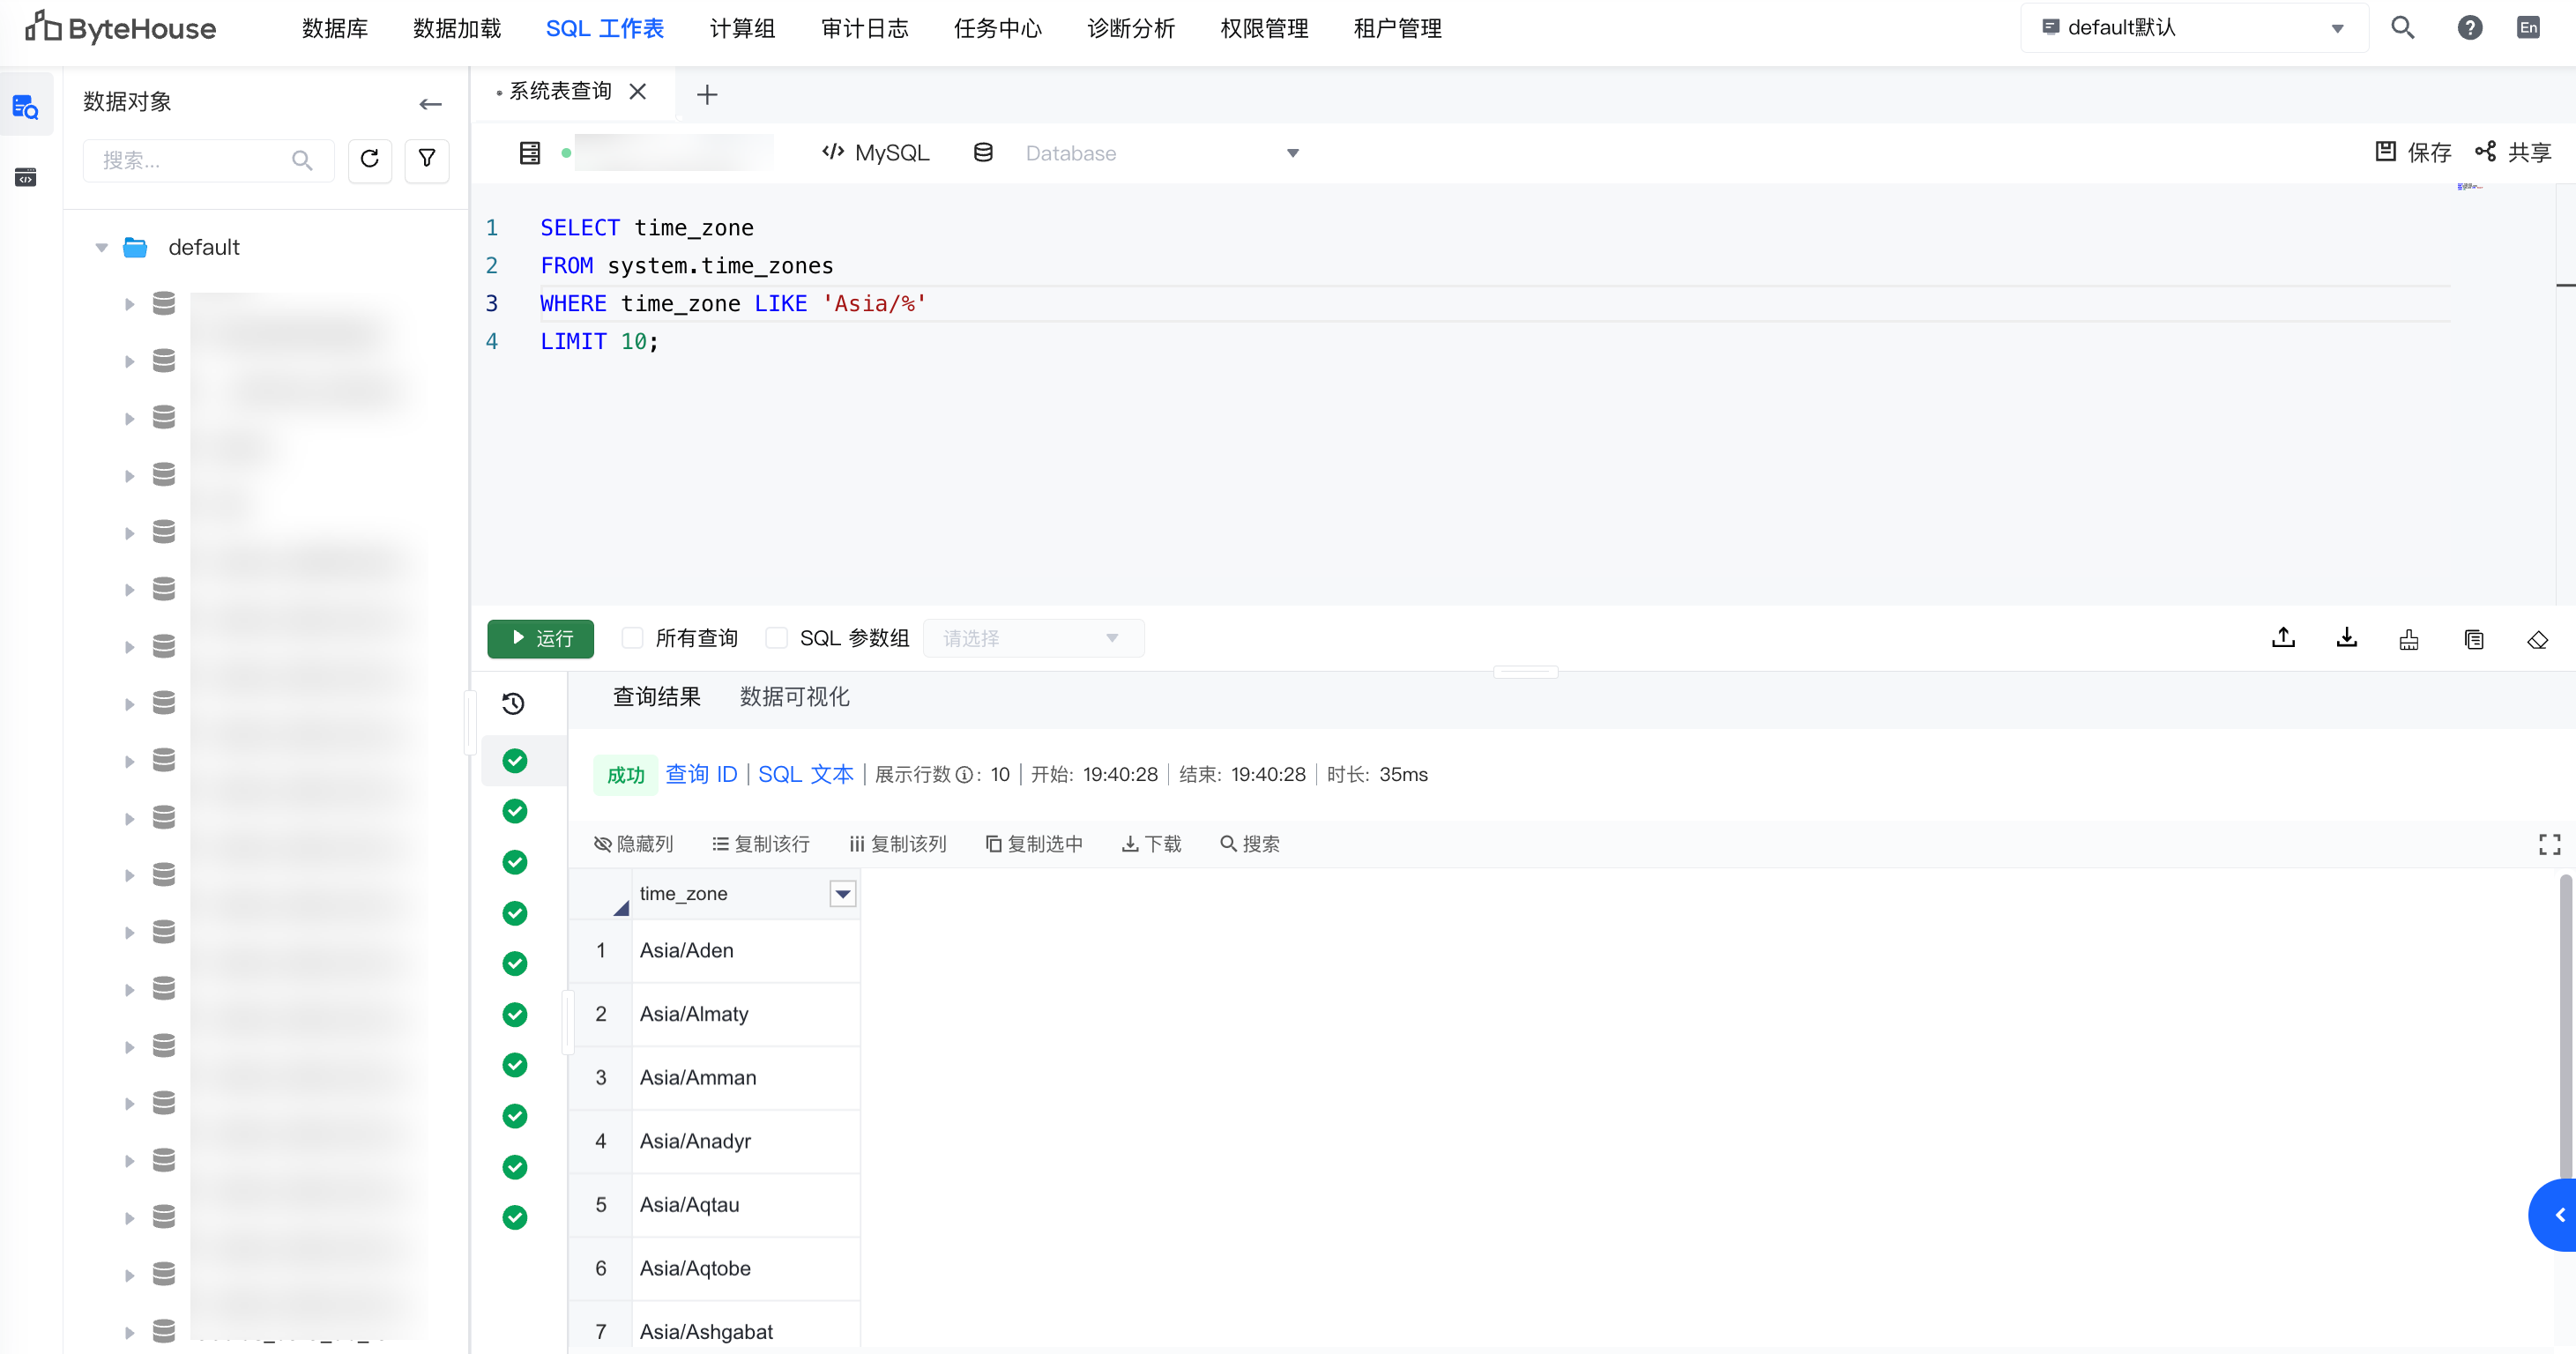The width and height of the screenshot is (2576, 1354).
Task: Open the filter icon in data objects
Action: click(x=427, y=159)
